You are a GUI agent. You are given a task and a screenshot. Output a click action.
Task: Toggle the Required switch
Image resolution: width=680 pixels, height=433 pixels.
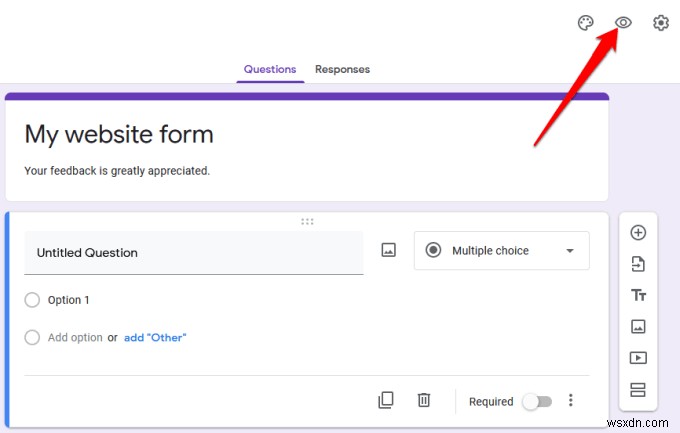[536, 401]
